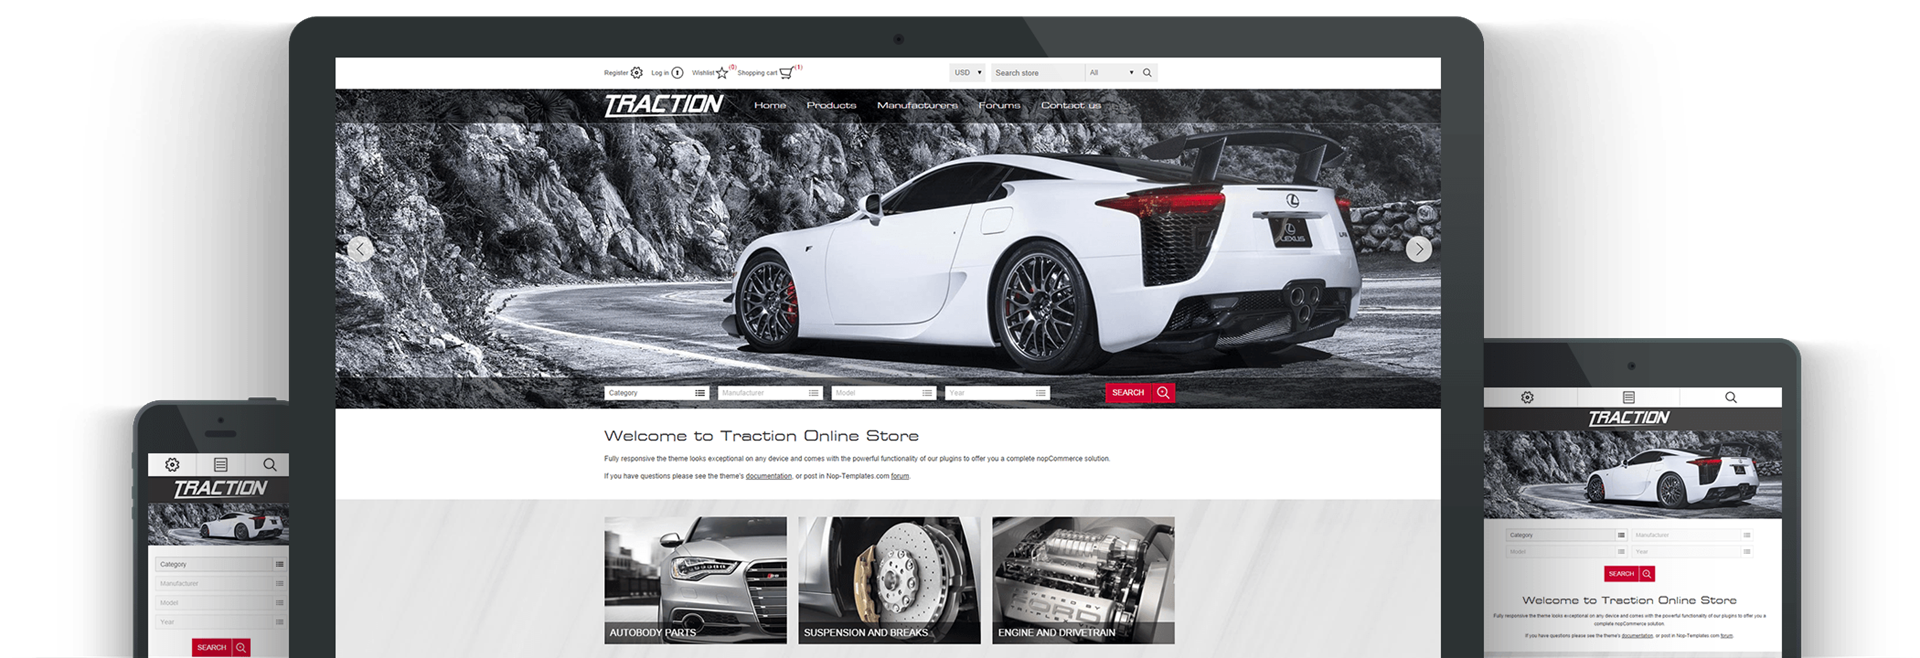Open the Forums menu item

click(x=999, y=105)
